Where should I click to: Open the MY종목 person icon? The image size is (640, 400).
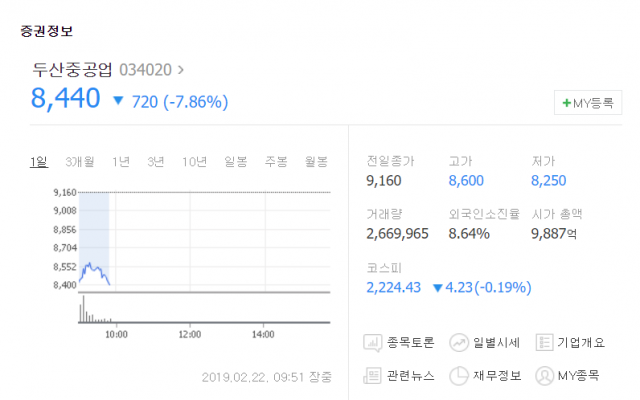(544, 376)
